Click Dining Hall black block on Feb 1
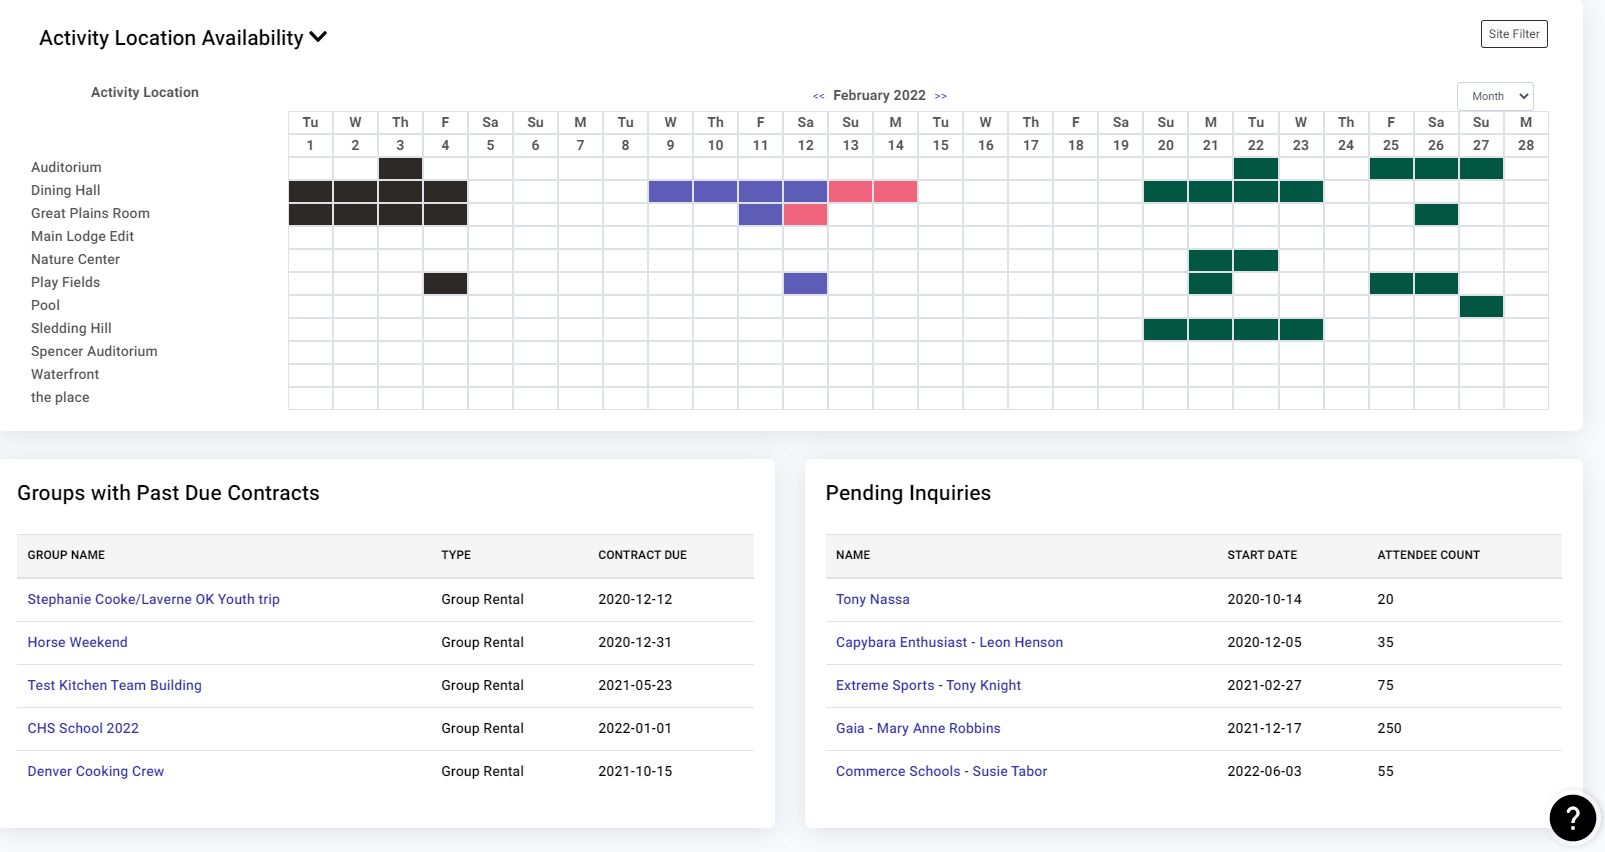 coord(310,191)
